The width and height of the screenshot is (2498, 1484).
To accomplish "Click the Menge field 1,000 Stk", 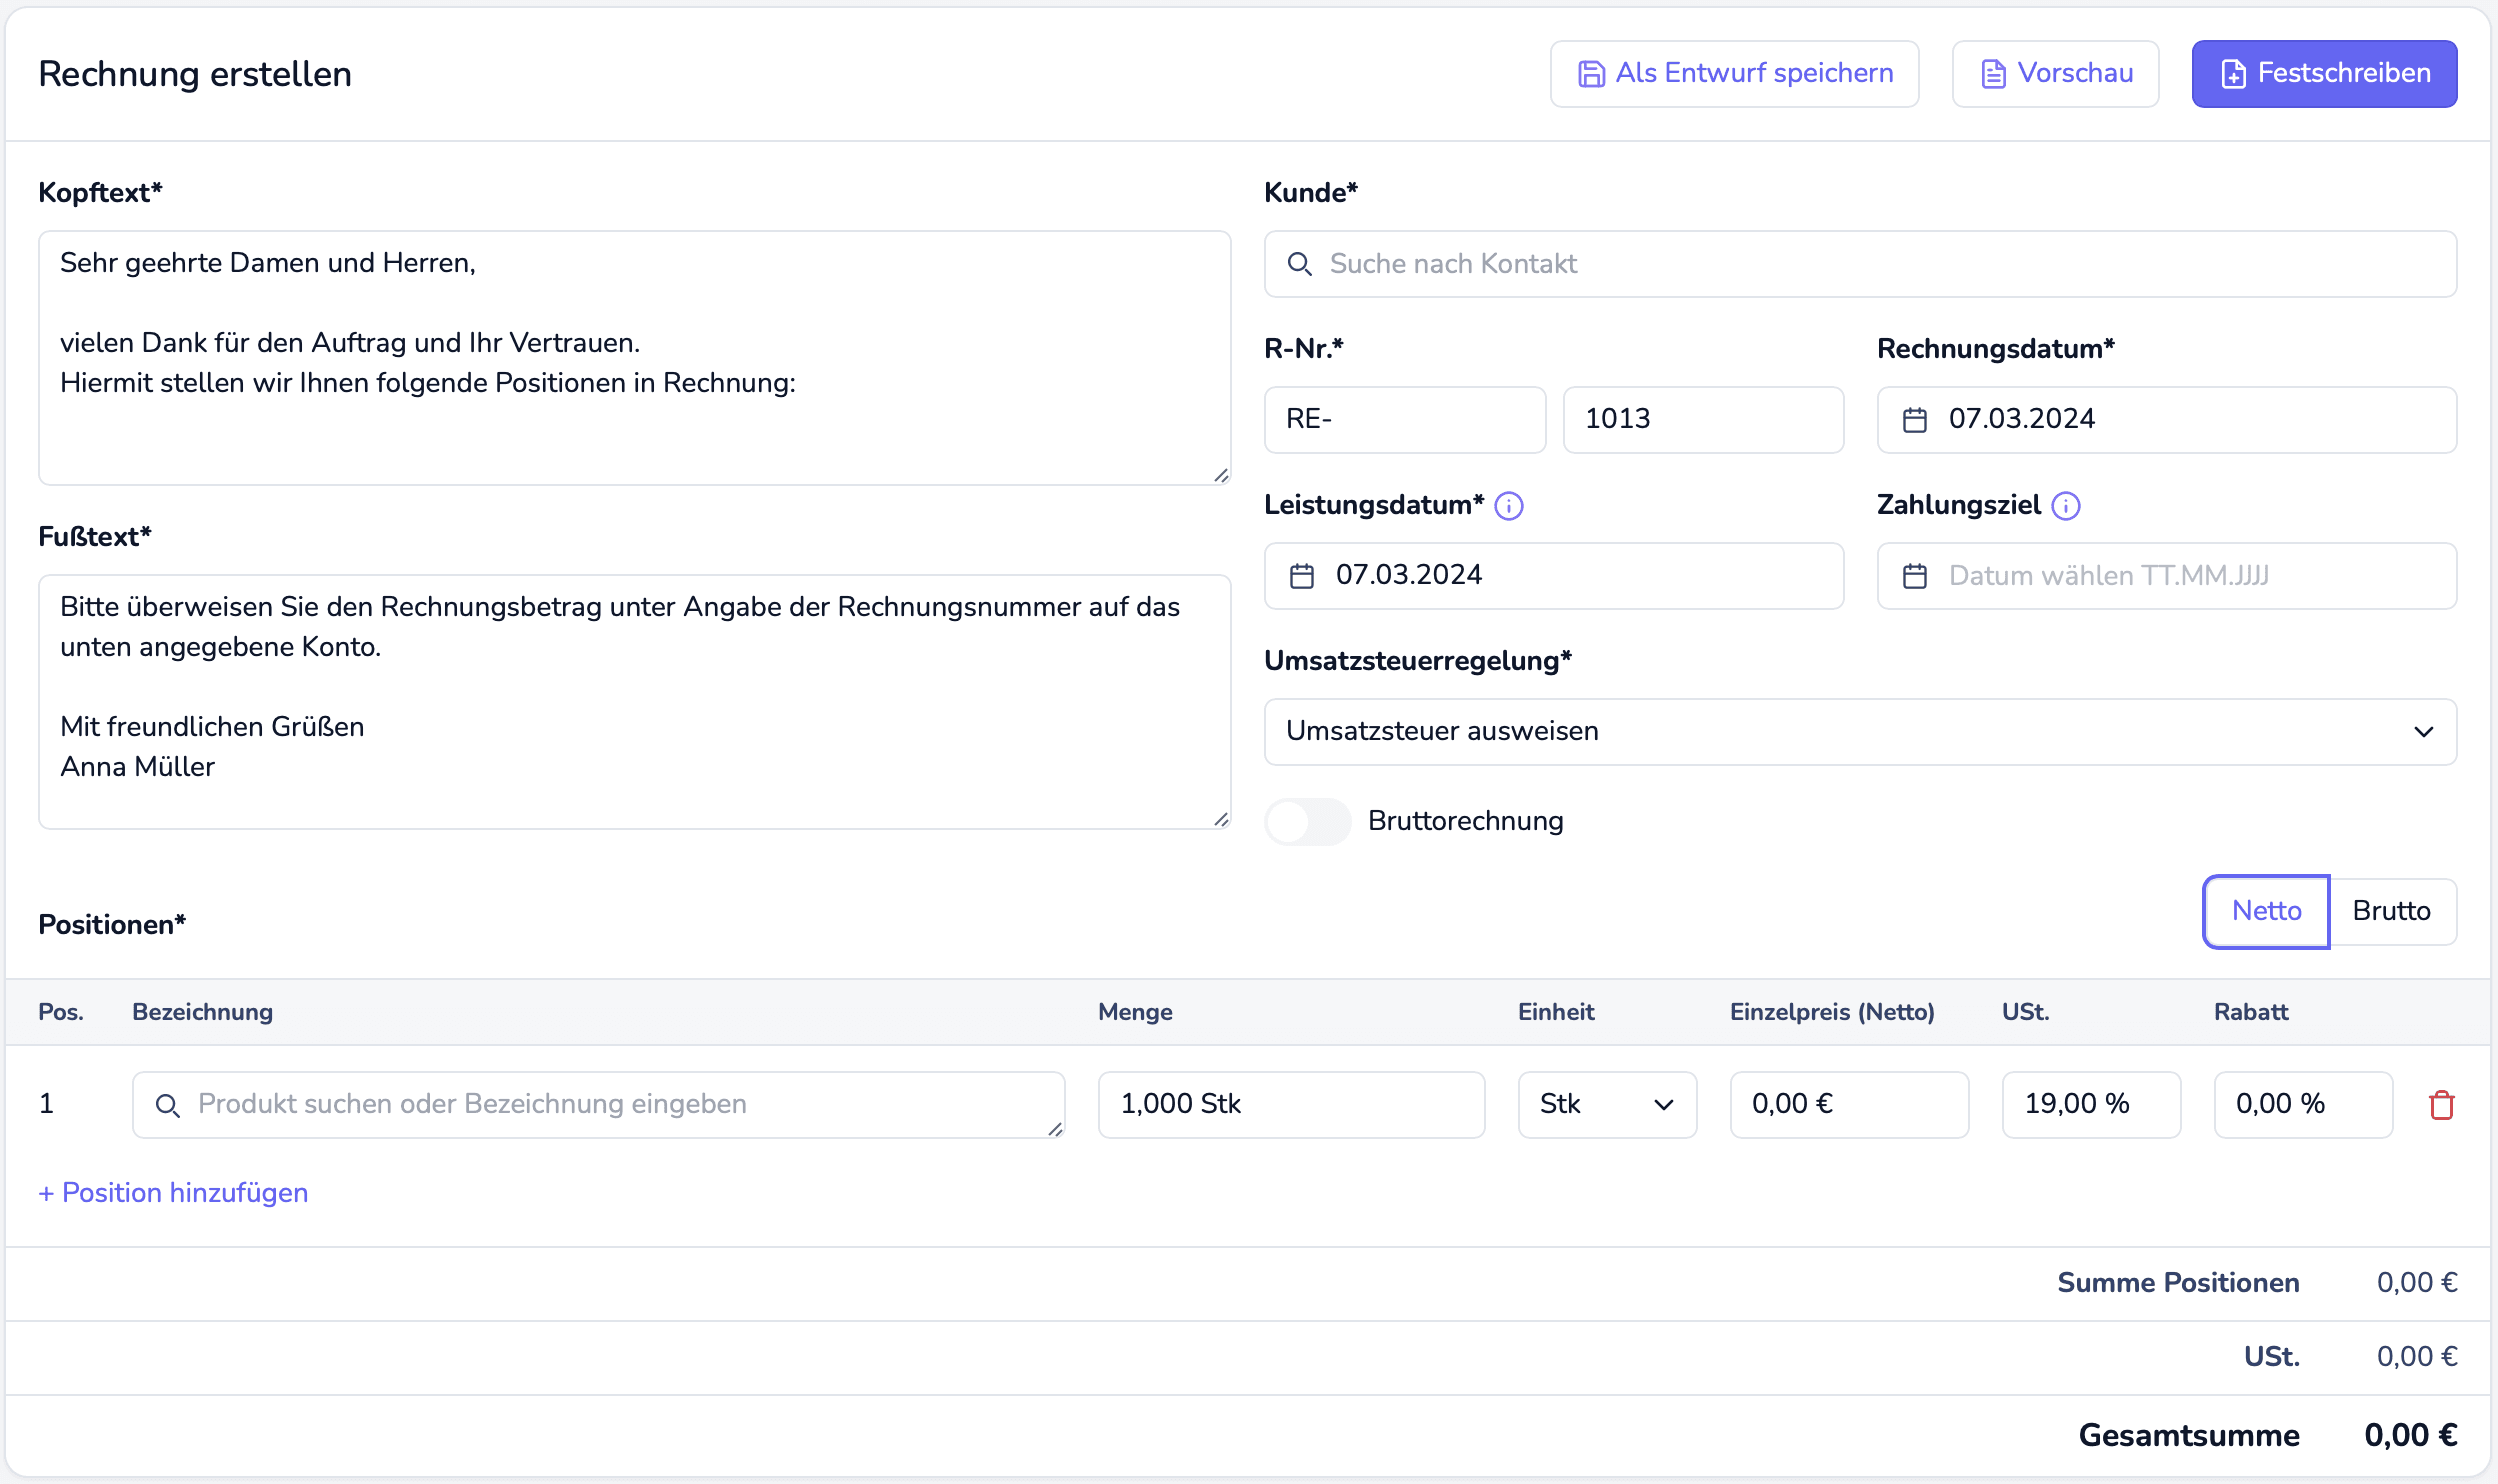I will 1291,1105.
